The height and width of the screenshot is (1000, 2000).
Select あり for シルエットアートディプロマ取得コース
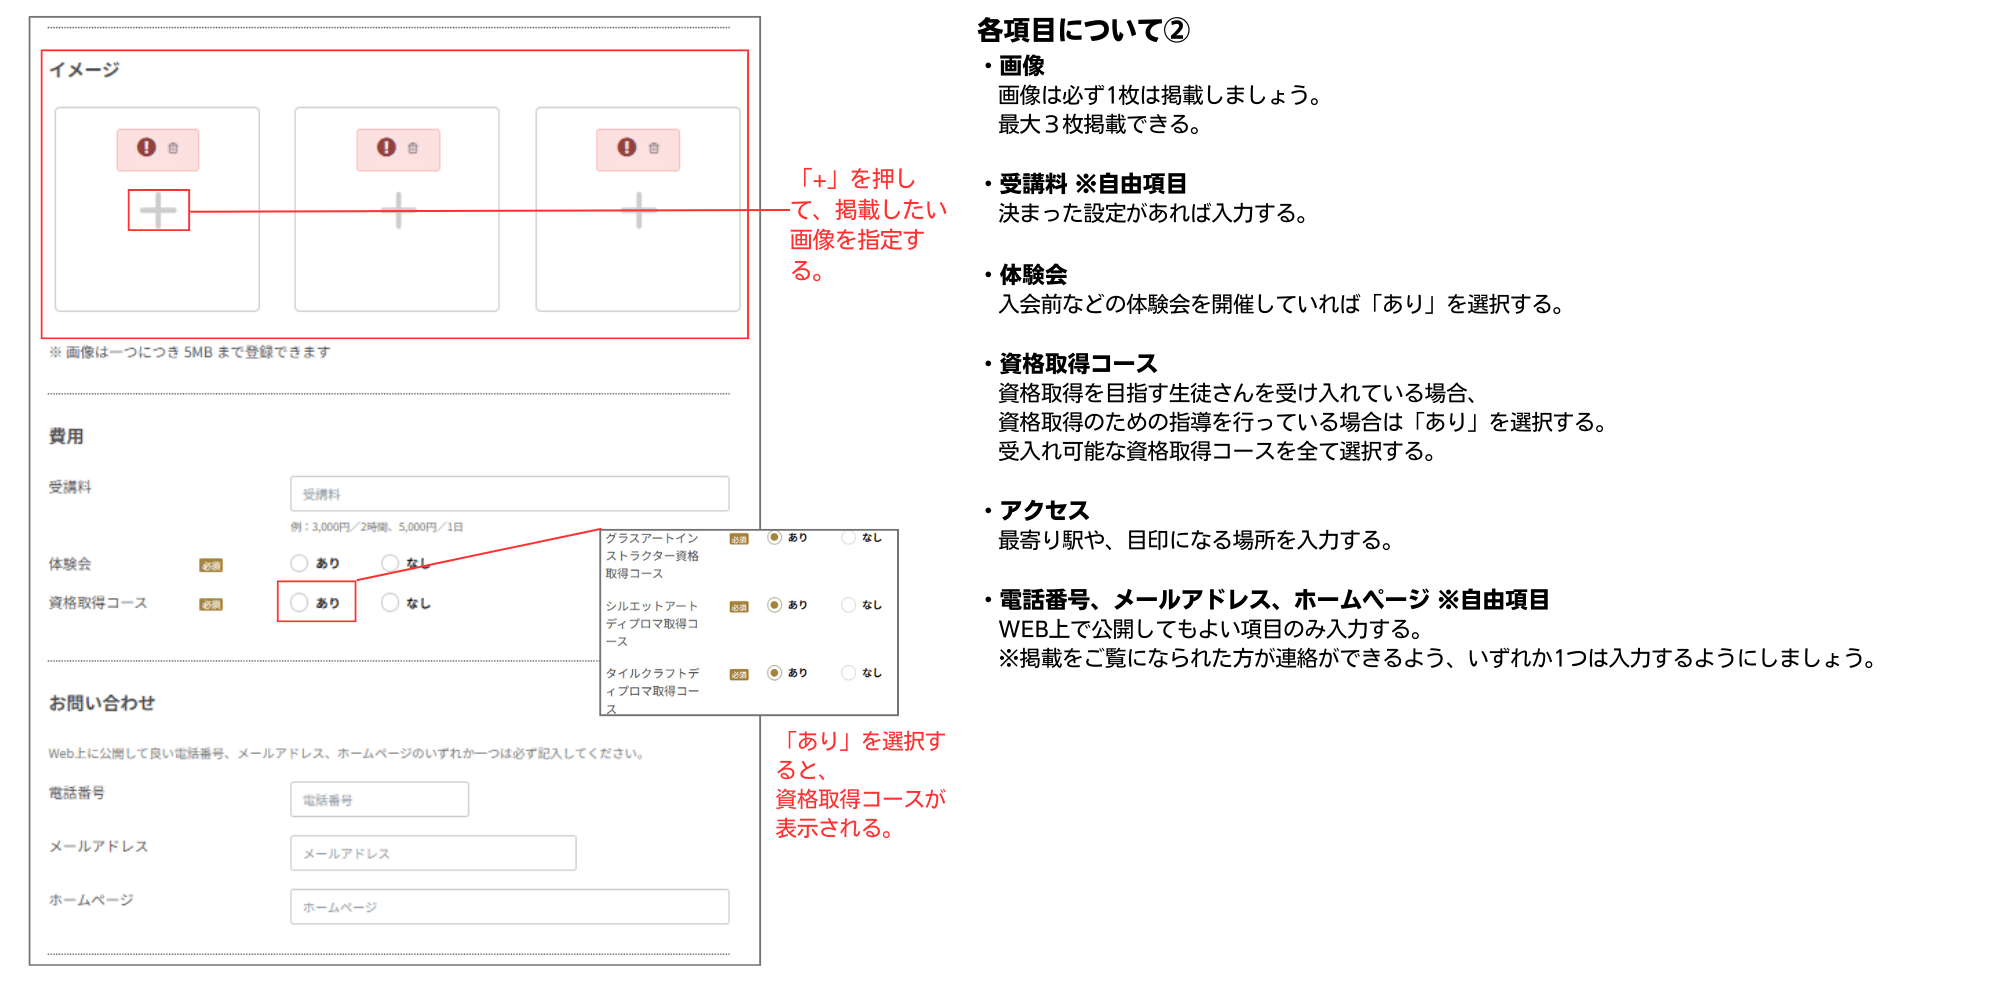click(x=774, y=604)
